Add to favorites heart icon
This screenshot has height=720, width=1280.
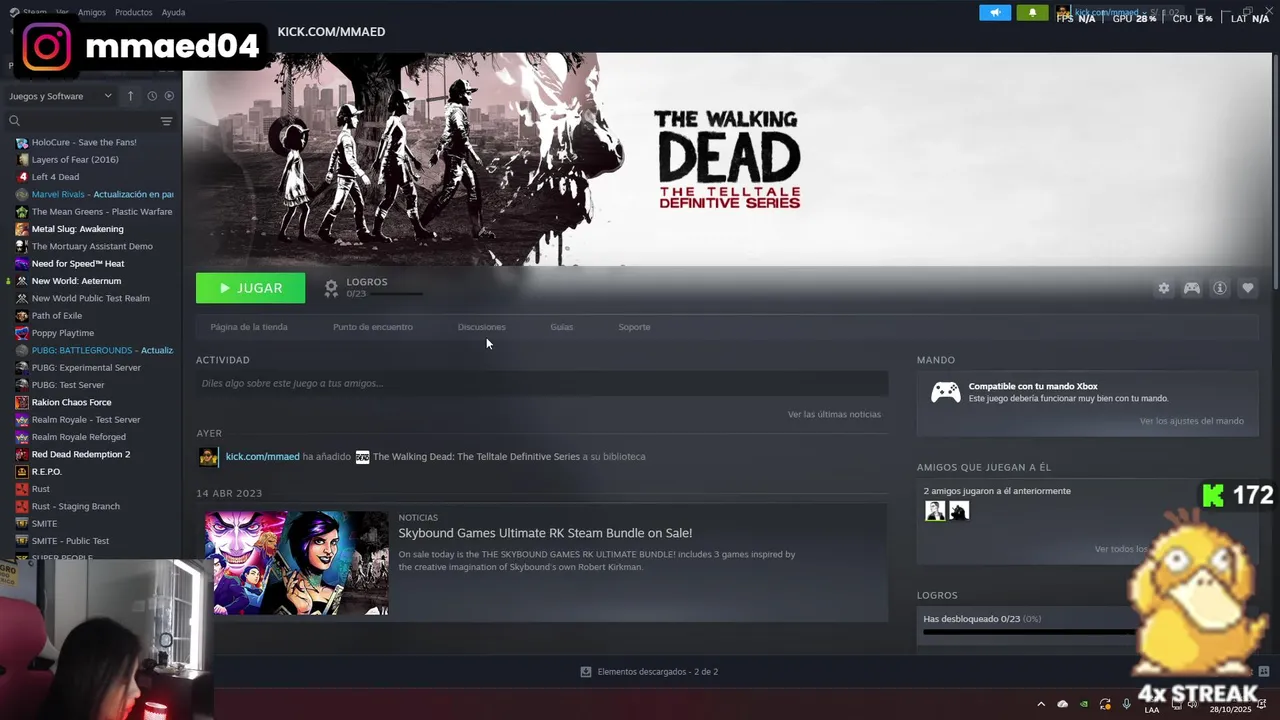click(x=1248, y=288)
